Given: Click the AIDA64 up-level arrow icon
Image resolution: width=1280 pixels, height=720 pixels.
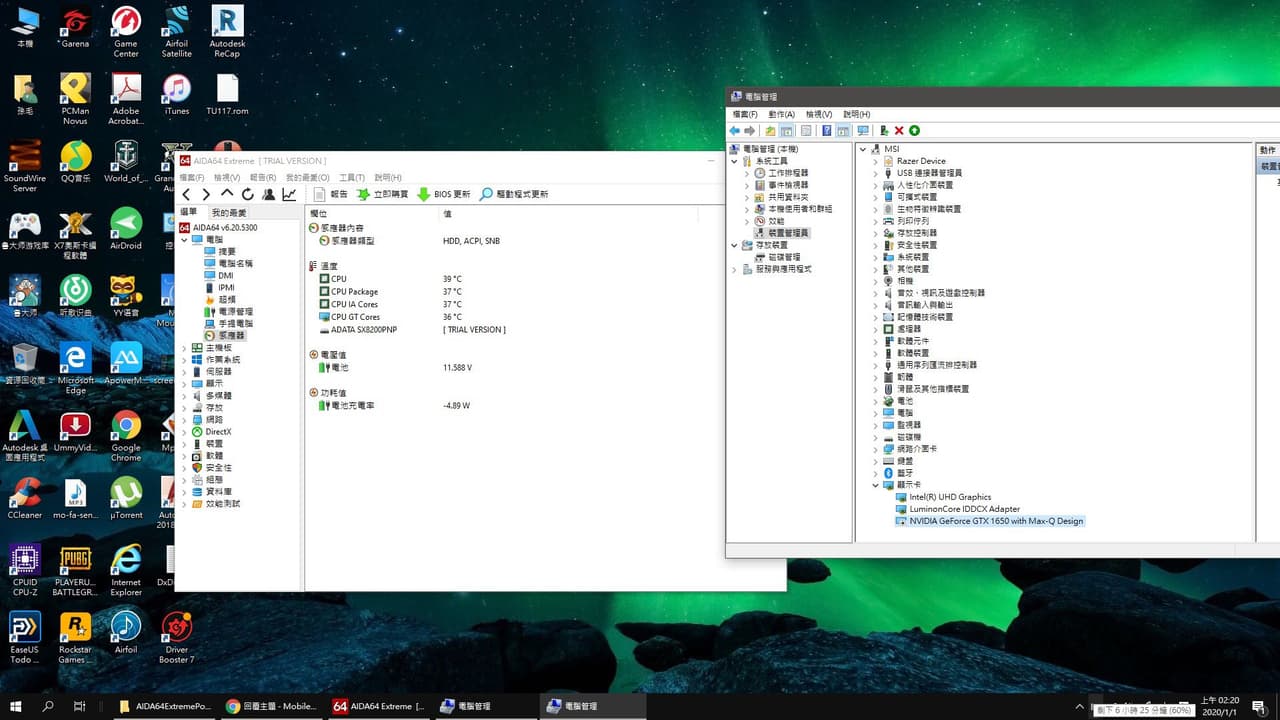Looking at the screenshot, I should coord(227,194).
